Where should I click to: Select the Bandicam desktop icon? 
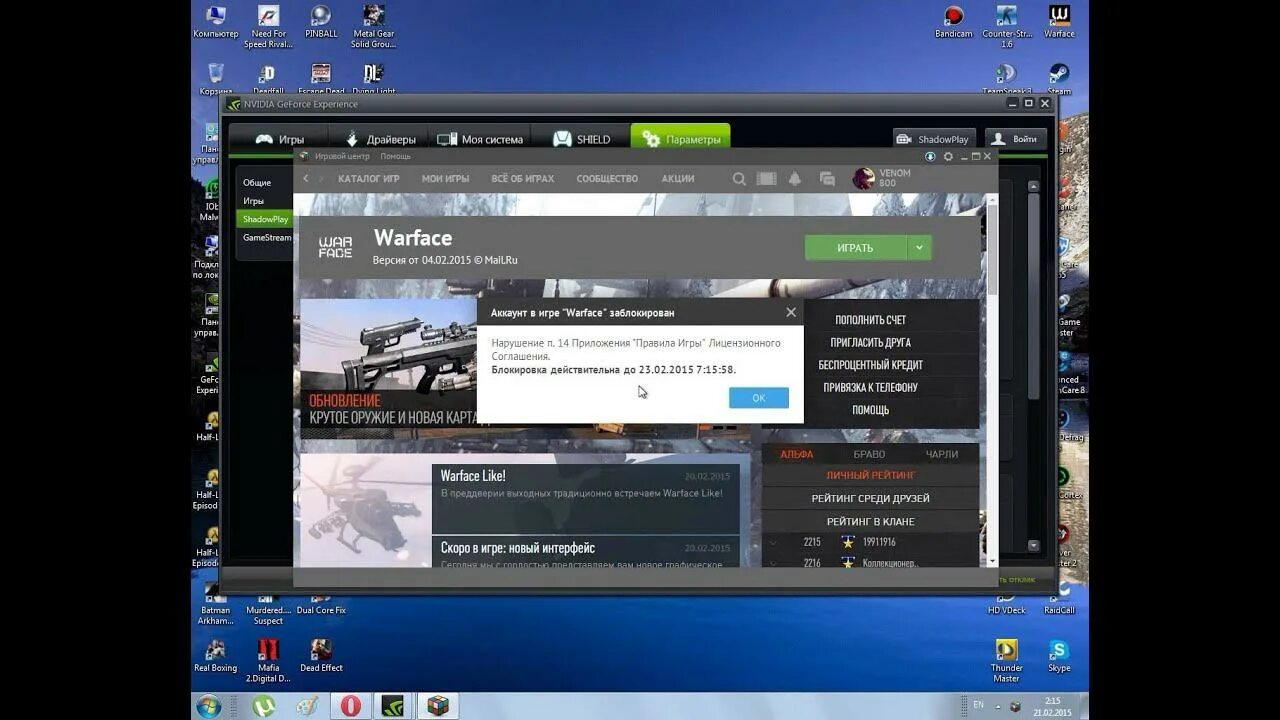954,23
